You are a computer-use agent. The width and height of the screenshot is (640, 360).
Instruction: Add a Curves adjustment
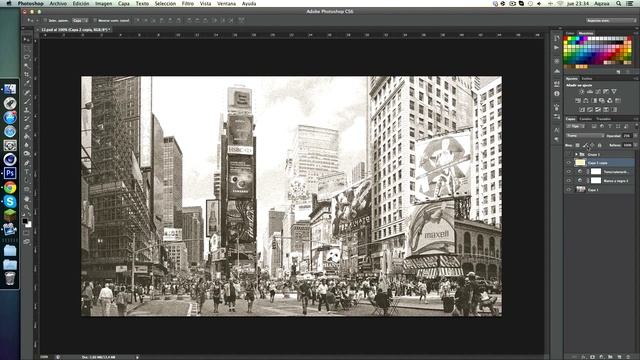[x=598, y=92]
